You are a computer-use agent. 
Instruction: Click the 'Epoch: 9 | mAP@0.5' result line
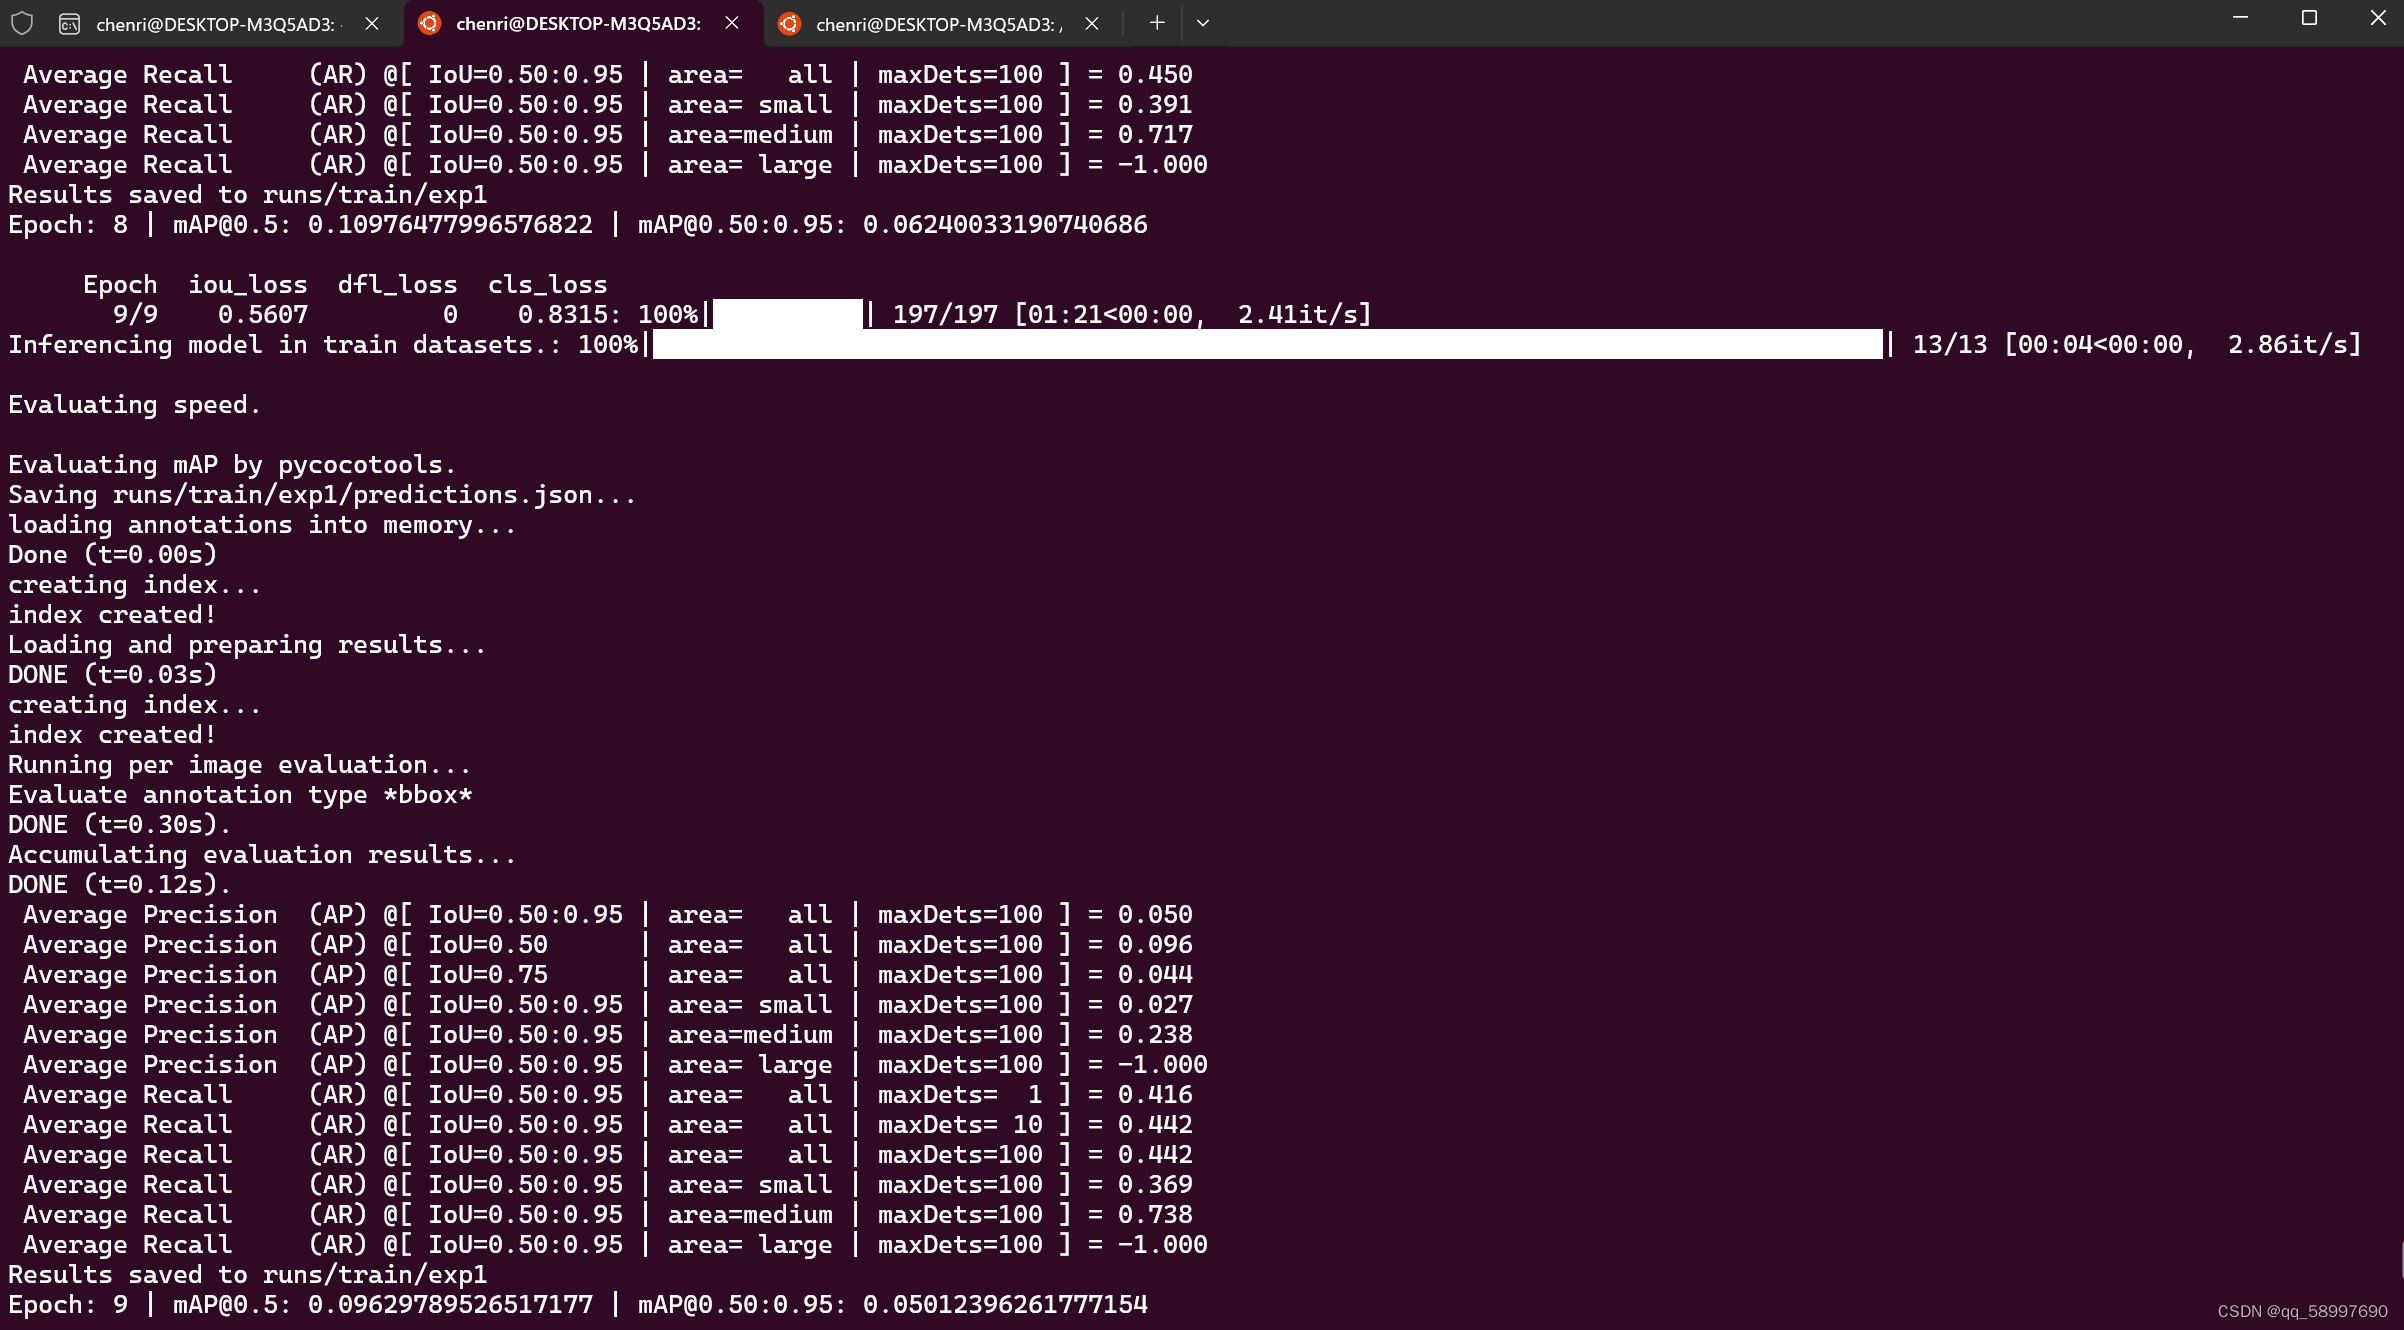577,1304
